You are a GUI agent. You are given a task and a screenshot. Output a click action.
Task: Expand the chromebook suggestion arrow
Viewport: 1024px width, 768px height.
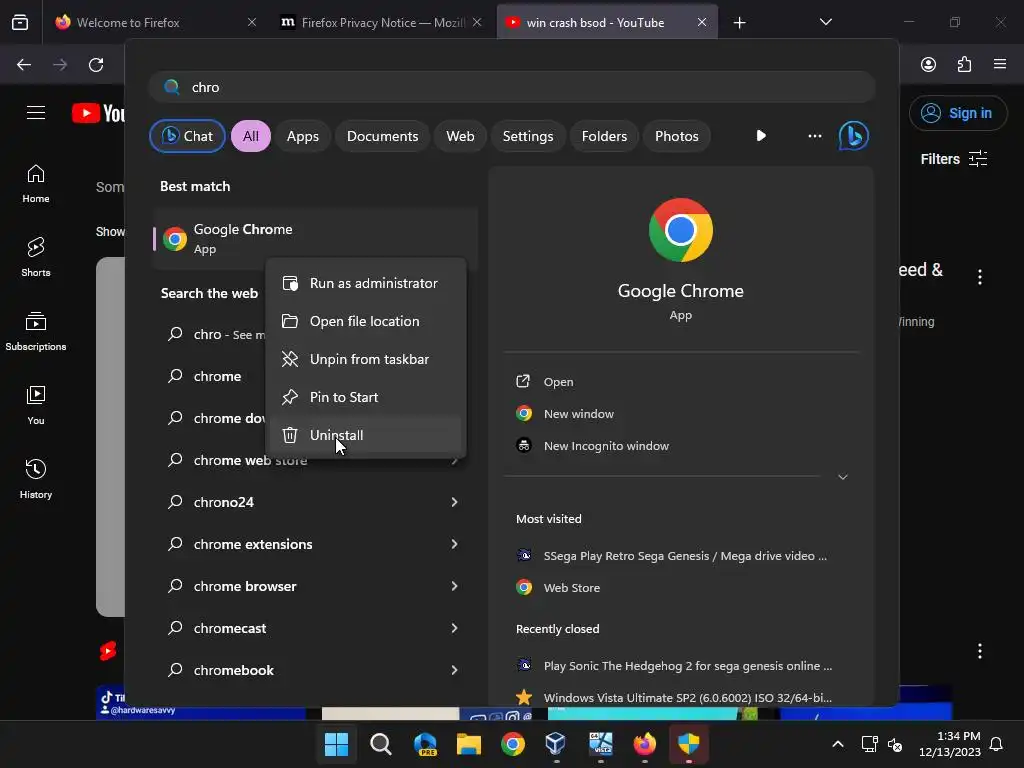click(x=455, y=670)
